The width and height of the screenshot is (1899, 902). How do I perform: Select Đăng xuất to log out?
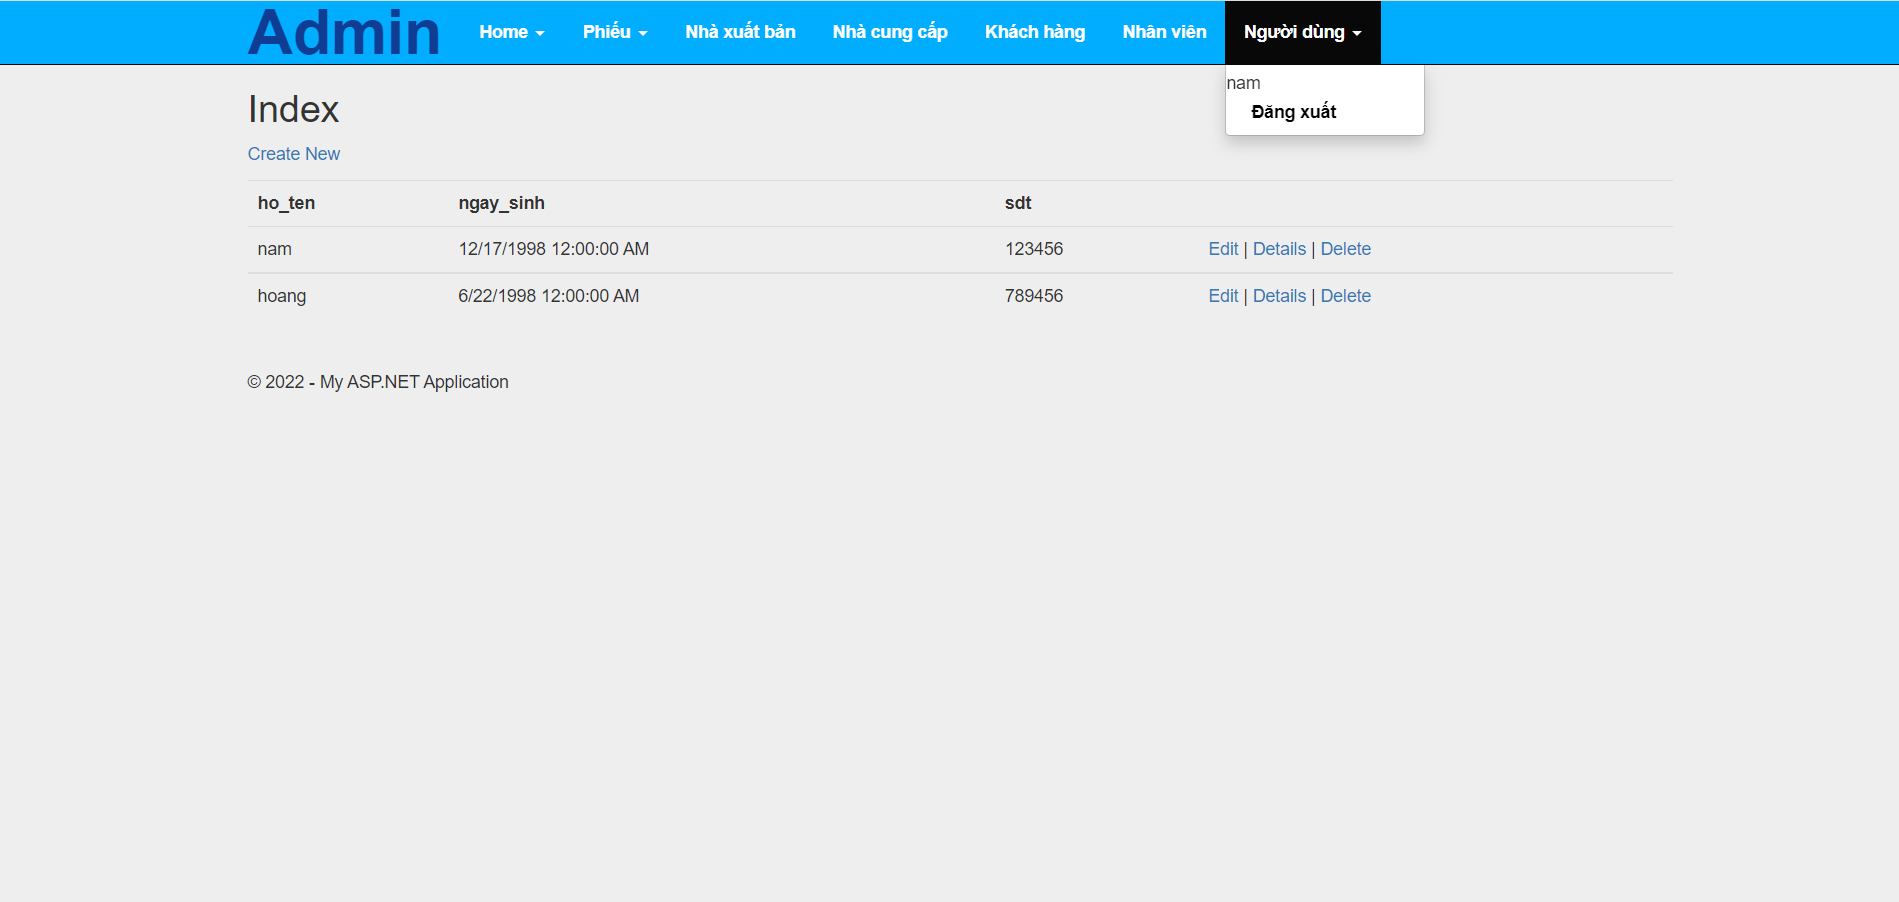click(x=1294, y=112)
